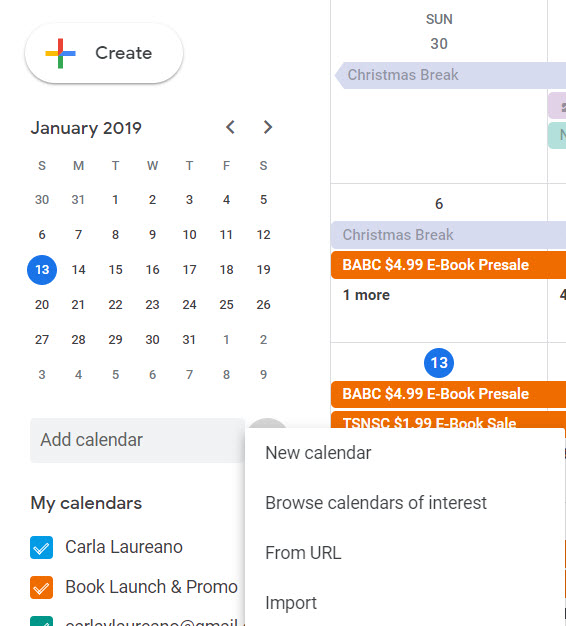Viewport: 566px width, 626px height.
Task: Toggle the teal gmail calendar checkbox
Action: tap(42, 621)
